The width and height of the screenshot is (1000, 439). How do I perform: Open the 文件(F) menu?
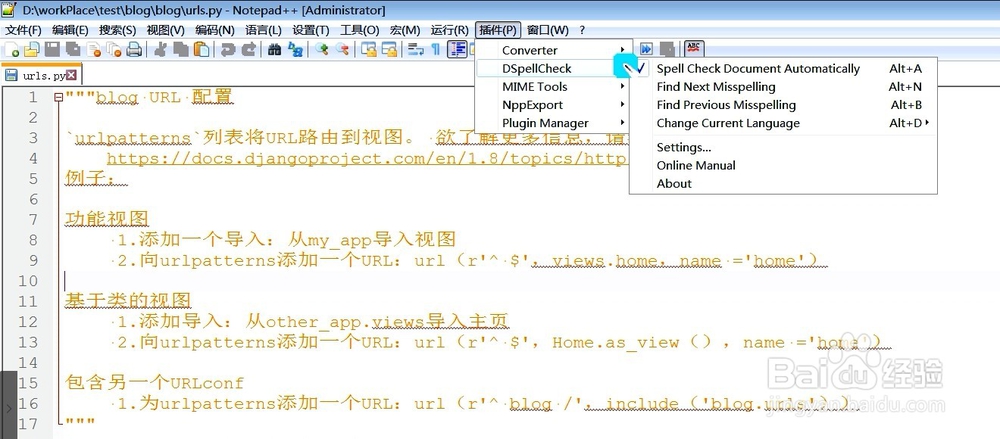coord(23,30)
